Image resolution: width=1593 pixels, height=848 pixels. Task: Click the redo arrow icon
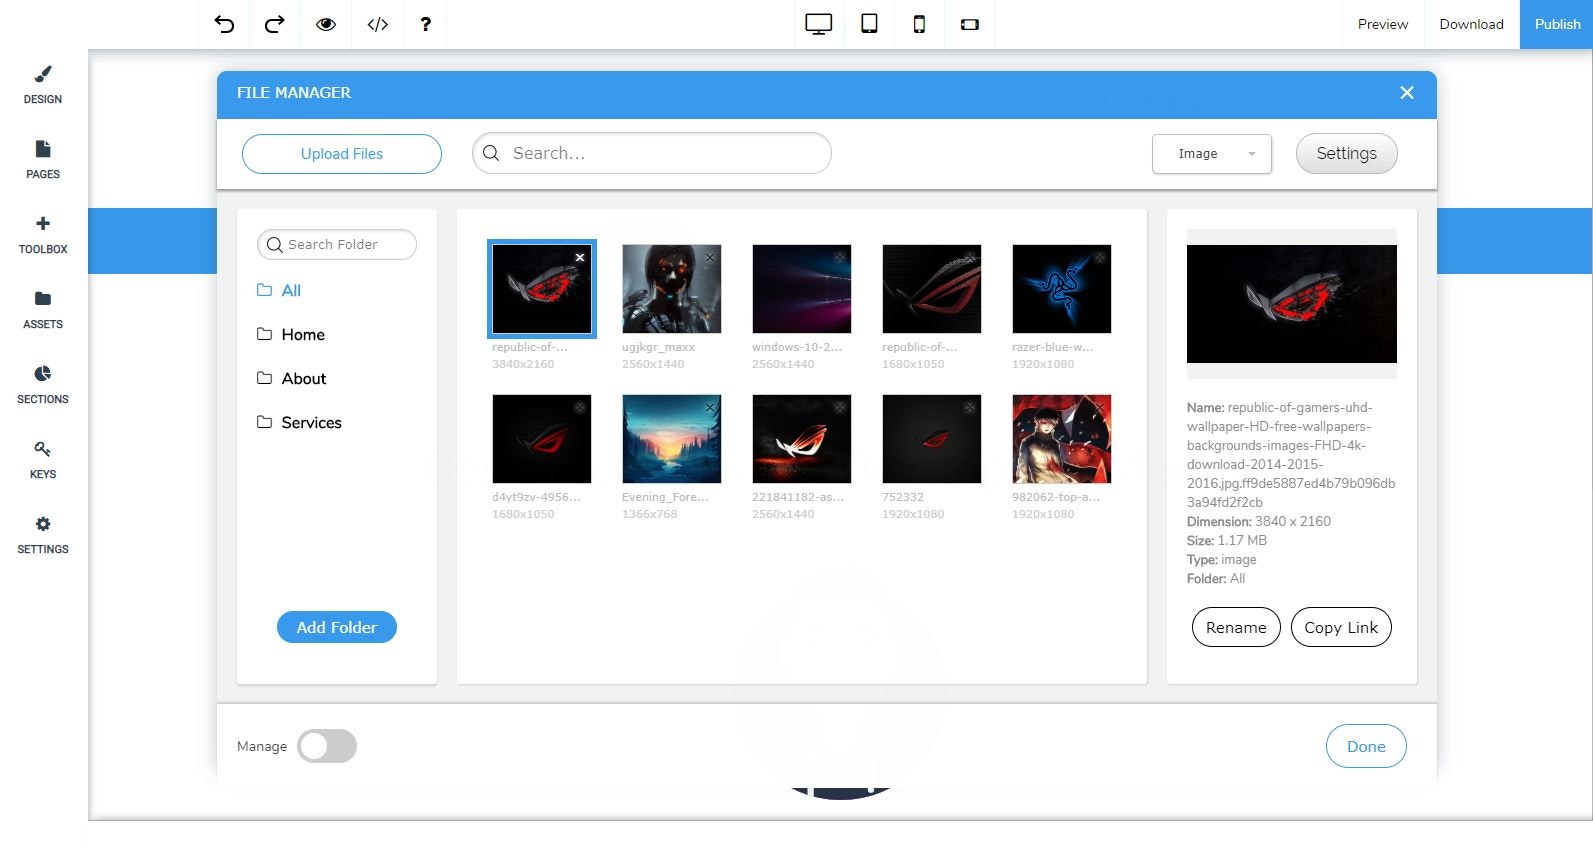point(275,24)
